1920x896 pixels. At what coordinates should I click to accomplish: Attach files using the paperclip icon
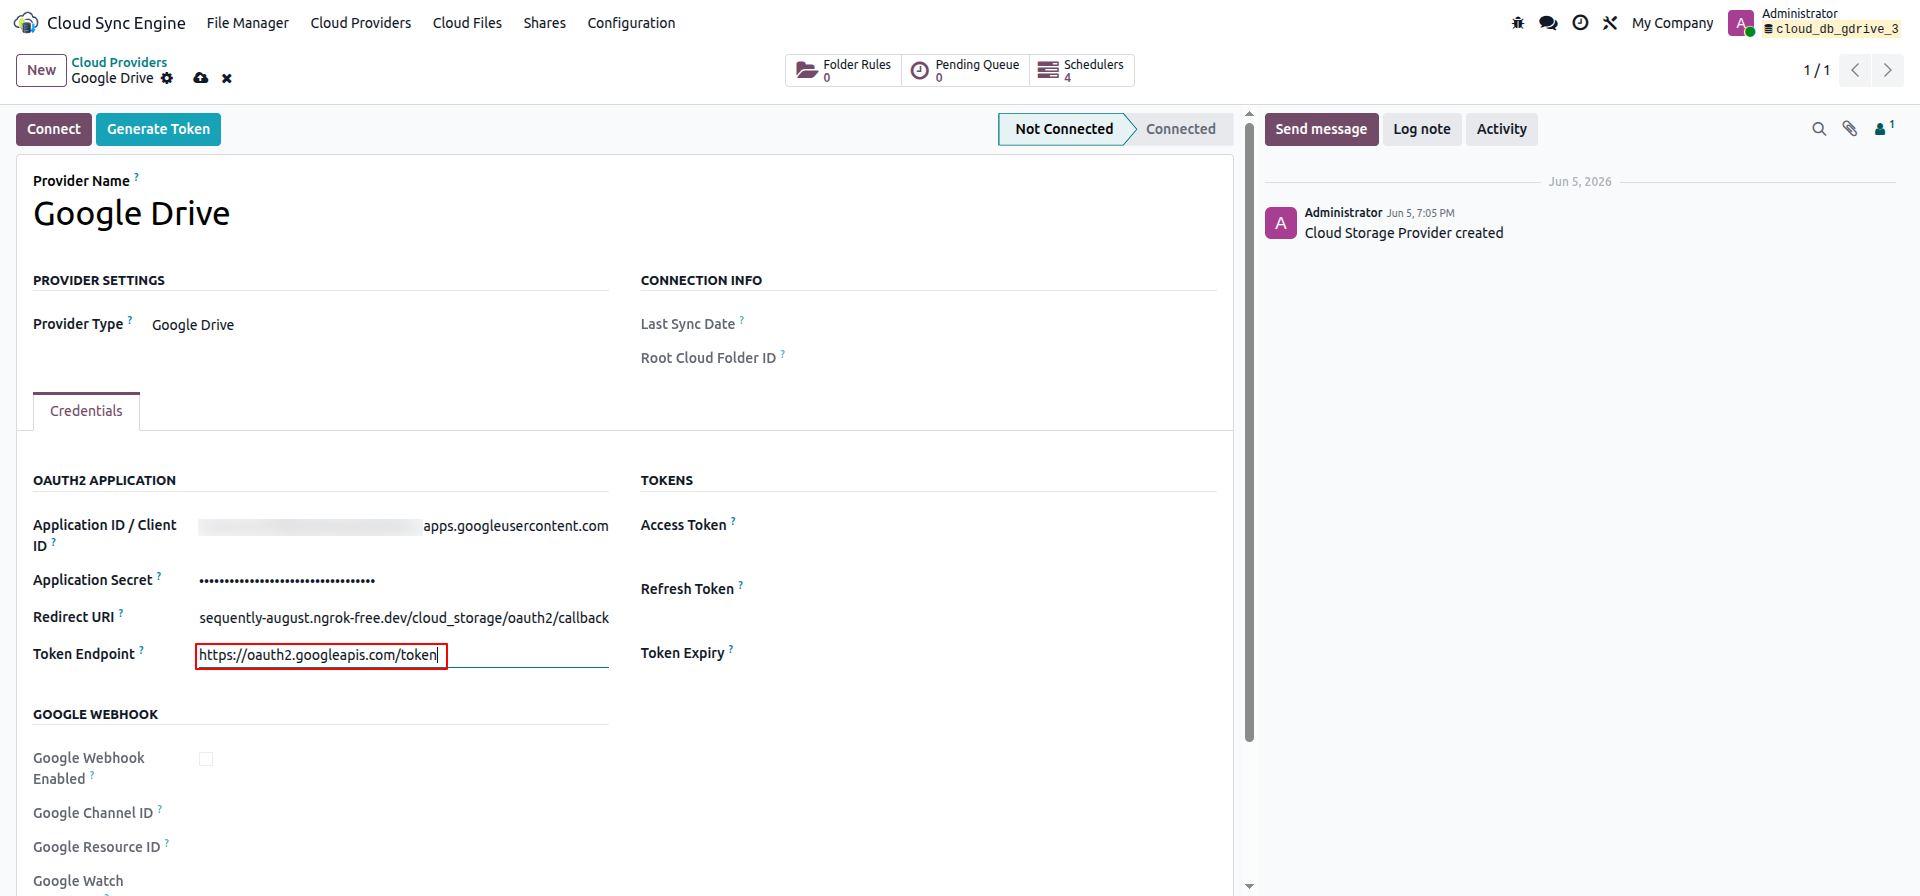click(x=1850, y=129)
